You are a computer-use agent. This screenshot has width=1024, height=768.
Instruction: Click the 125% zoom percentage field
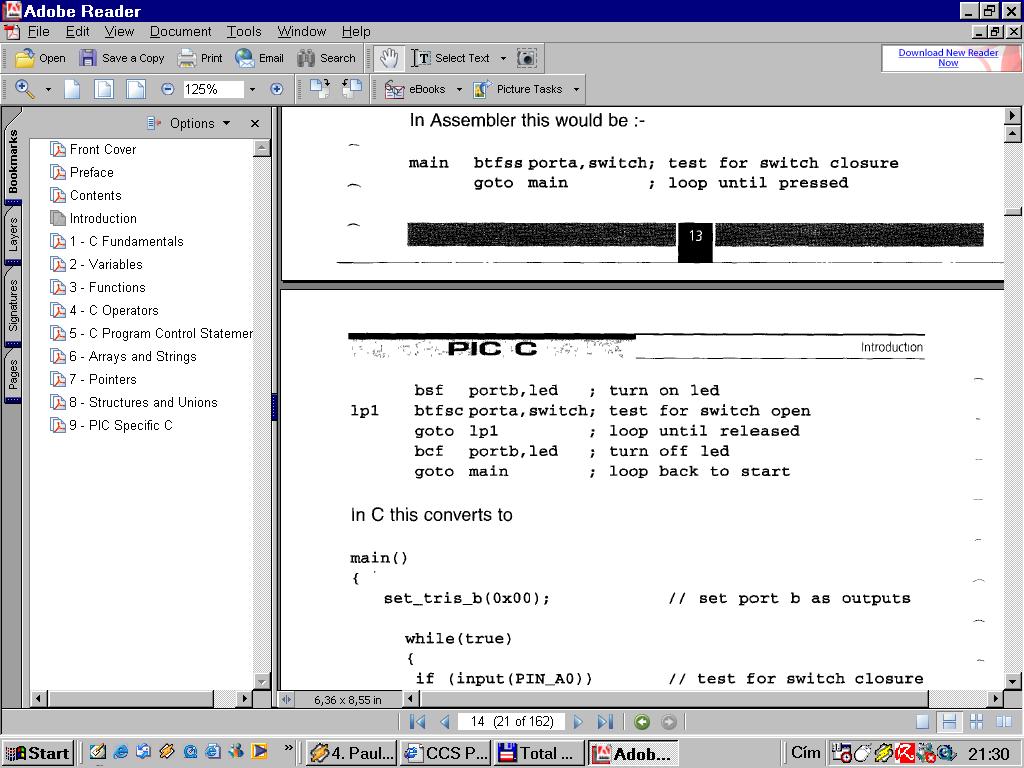coord(213,89)
